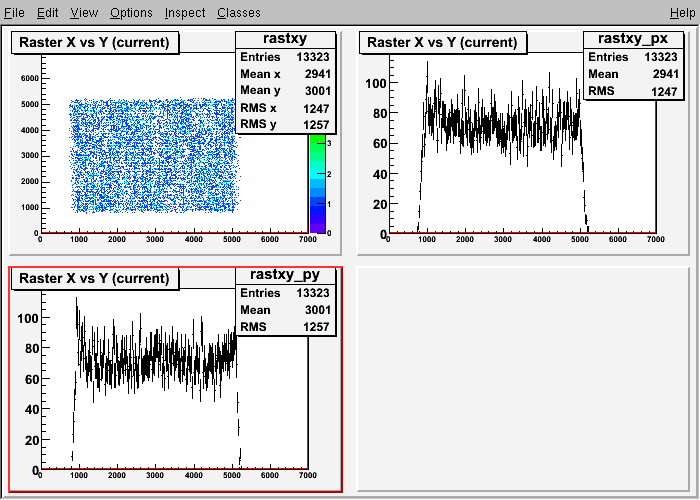Click 'Mean x 2941' in rastxy stats
700x500 pixels.
pos(285,74)
